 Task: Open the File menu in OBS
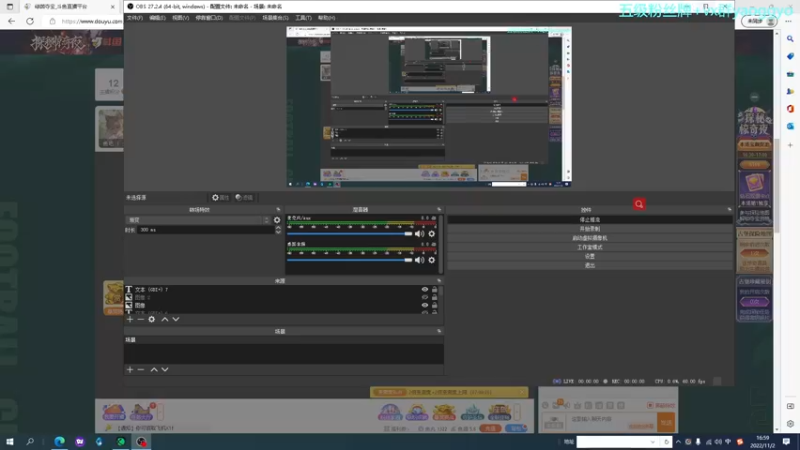click(x=135, y=18)
